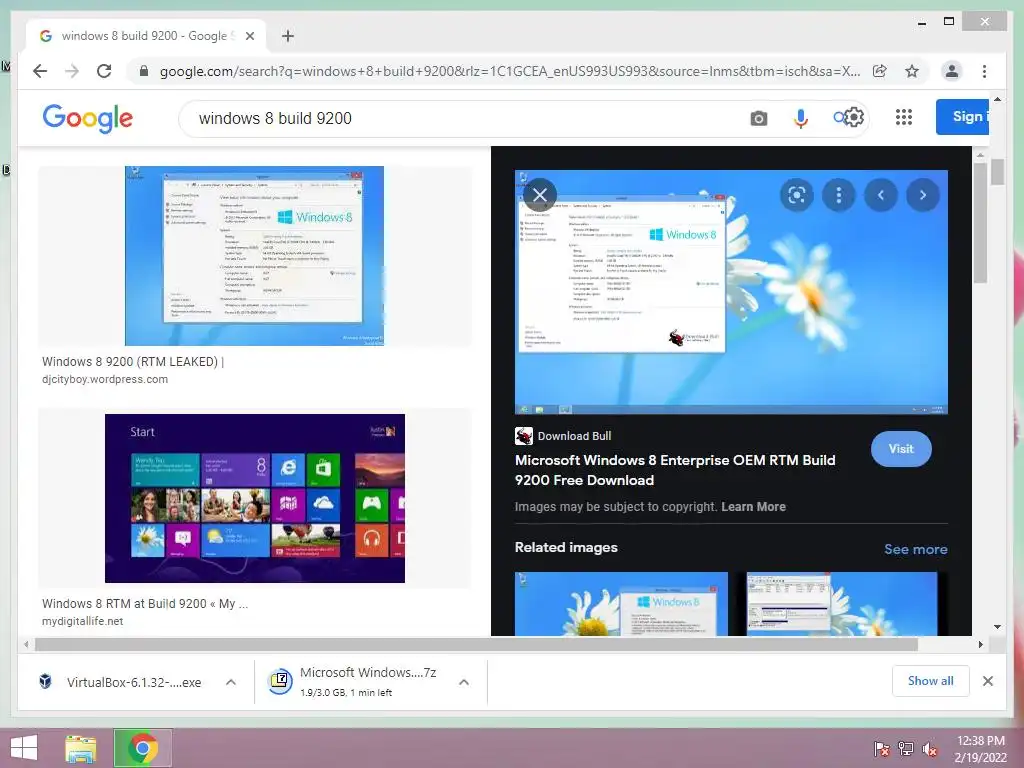Go back to the previous page
The image size is (1024, 768).
click(40, 71)
